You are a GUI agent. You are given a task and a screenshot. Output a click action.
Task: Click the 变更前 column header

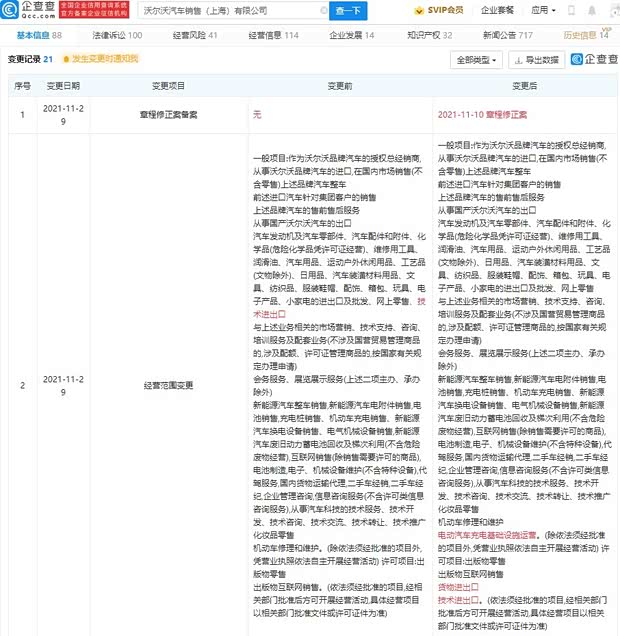click(x=340, y=86)
